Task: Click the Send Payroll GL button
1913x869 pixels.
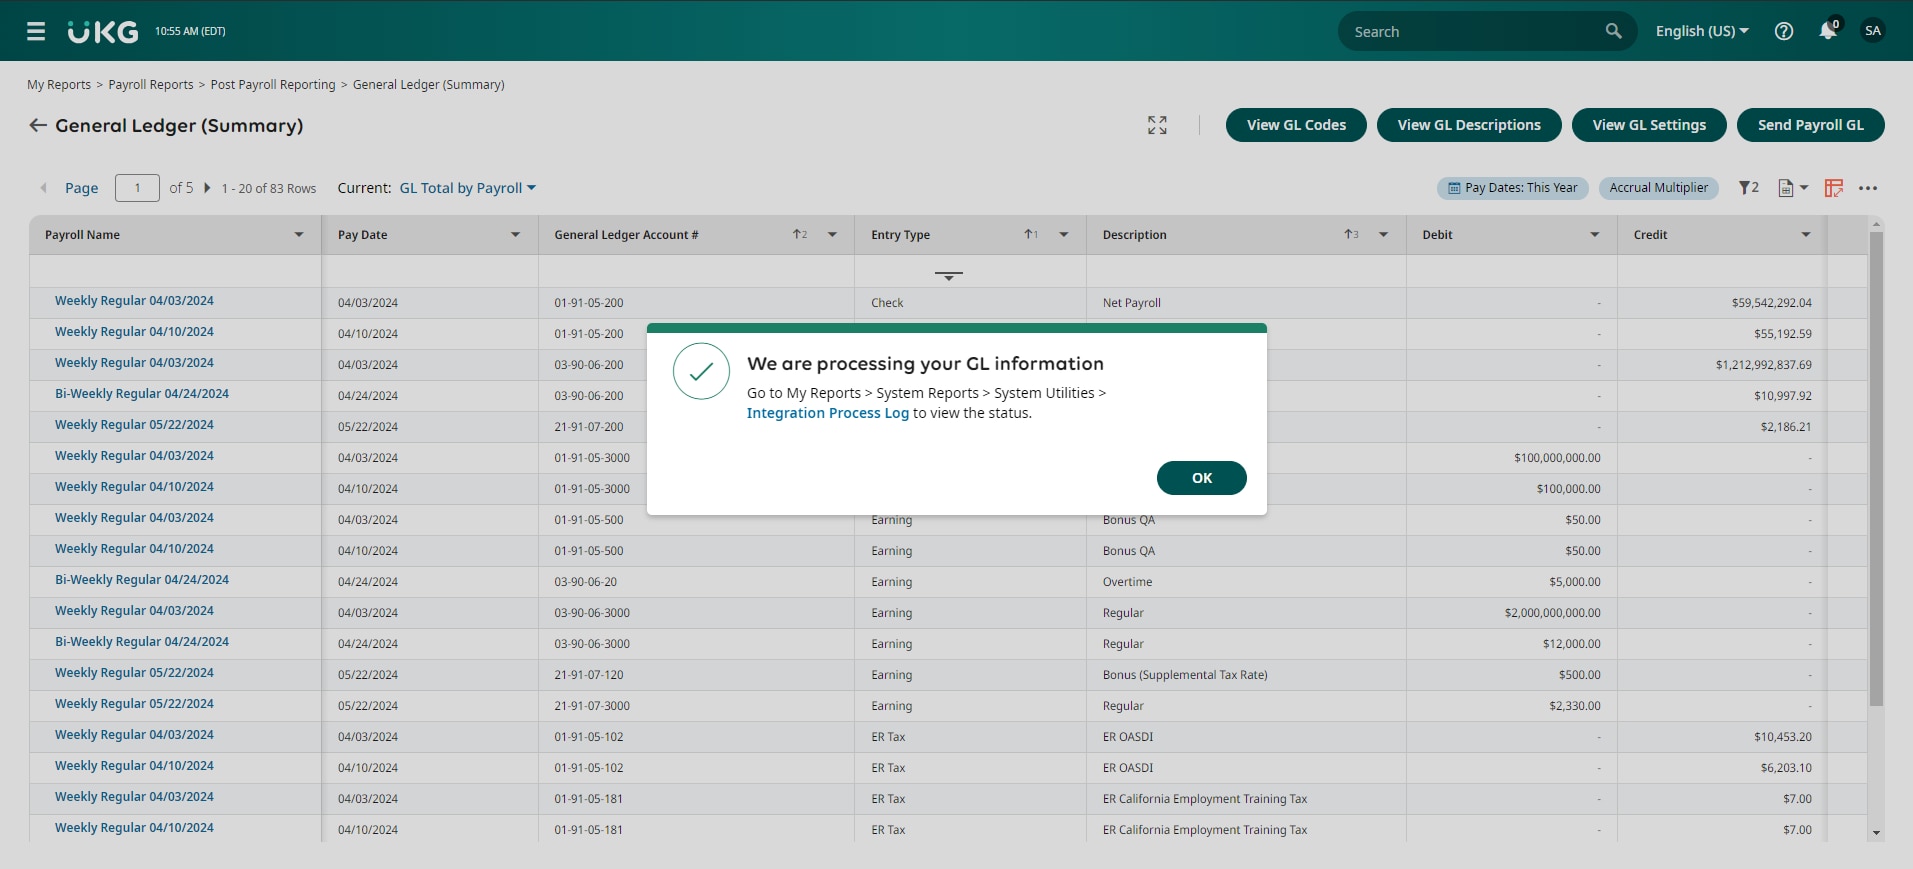Action: coord(1810,125)
